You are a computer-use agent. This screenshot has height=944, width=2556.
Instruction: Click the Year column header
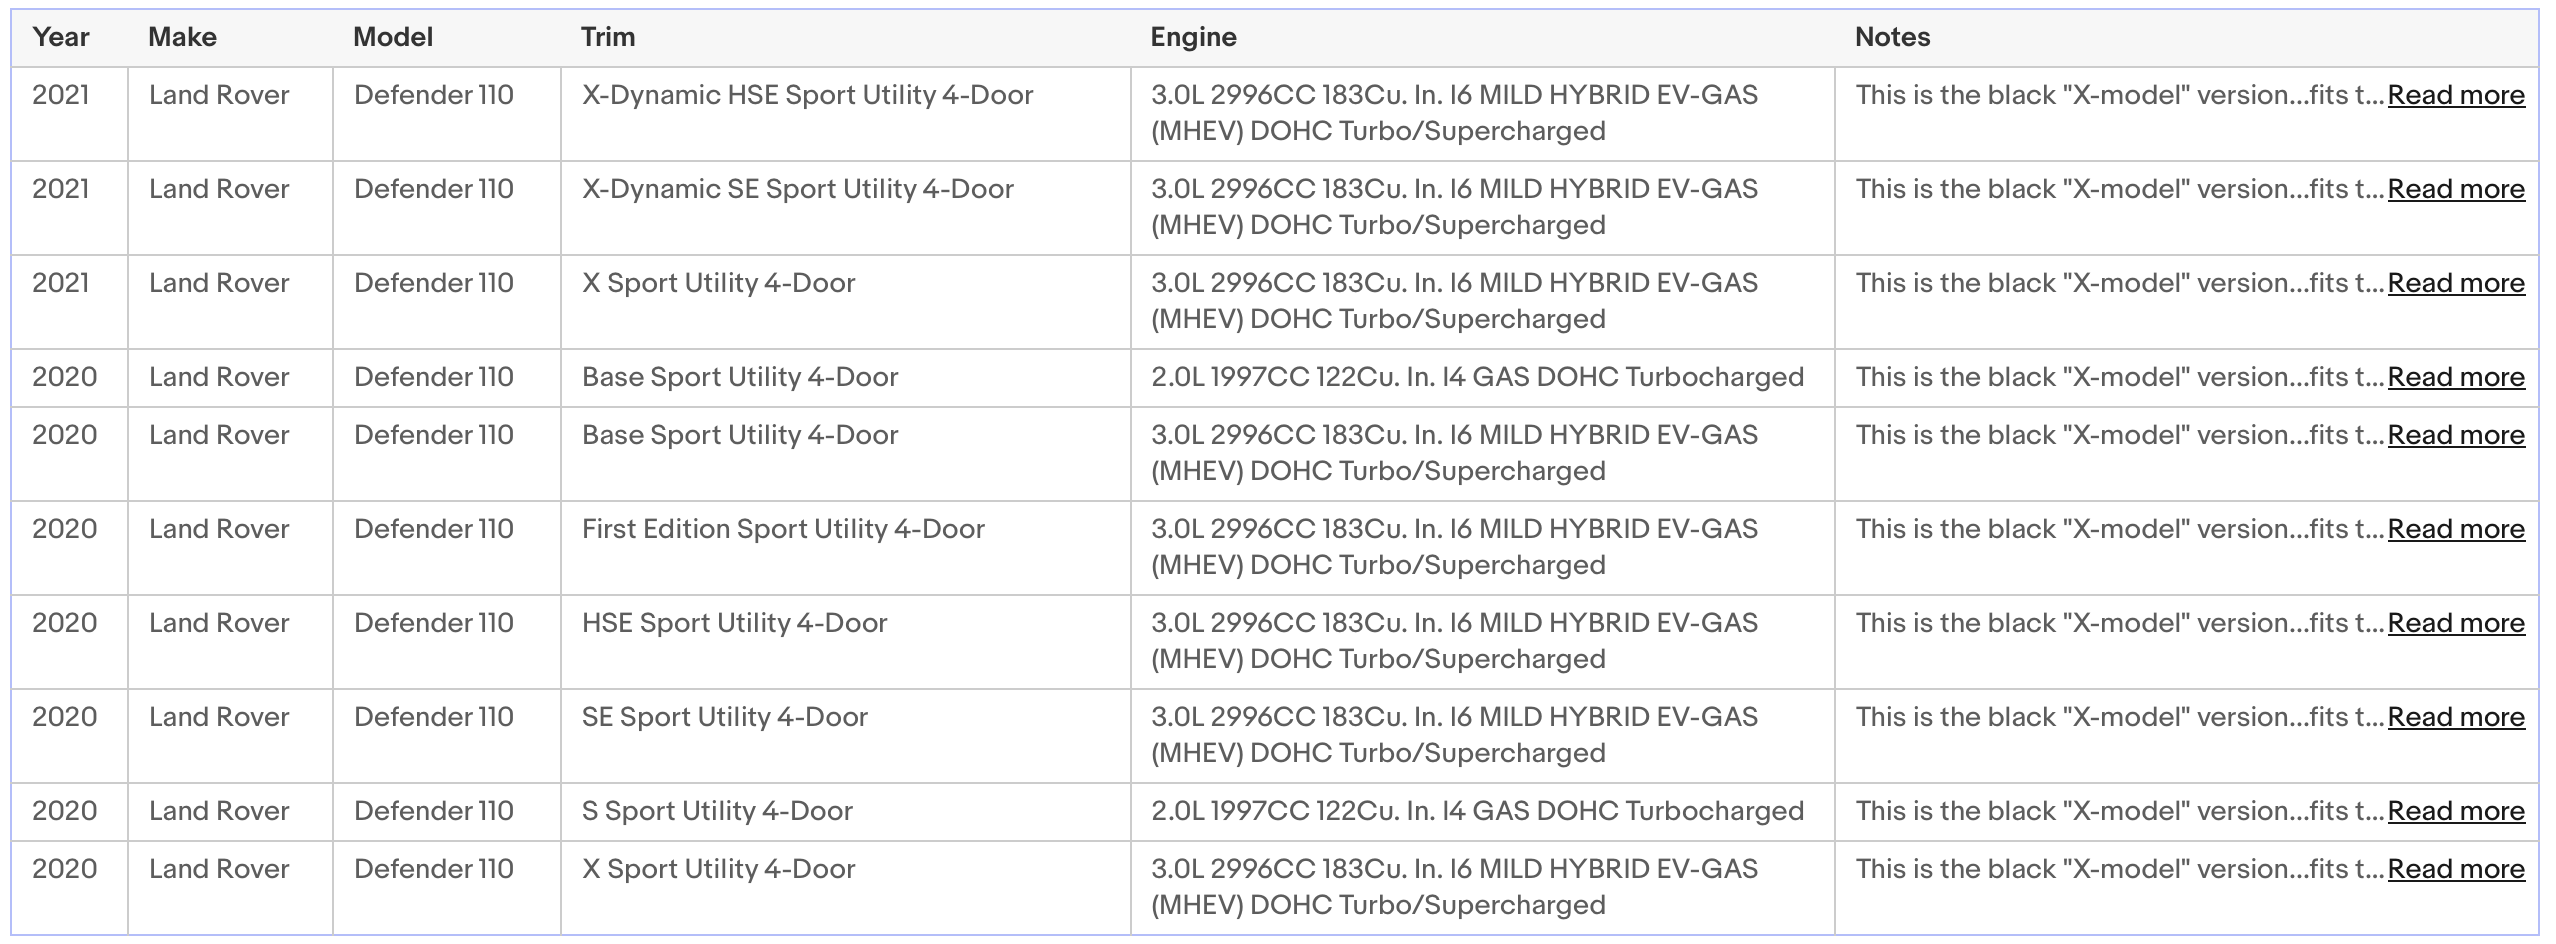click(x=61, y=37)
